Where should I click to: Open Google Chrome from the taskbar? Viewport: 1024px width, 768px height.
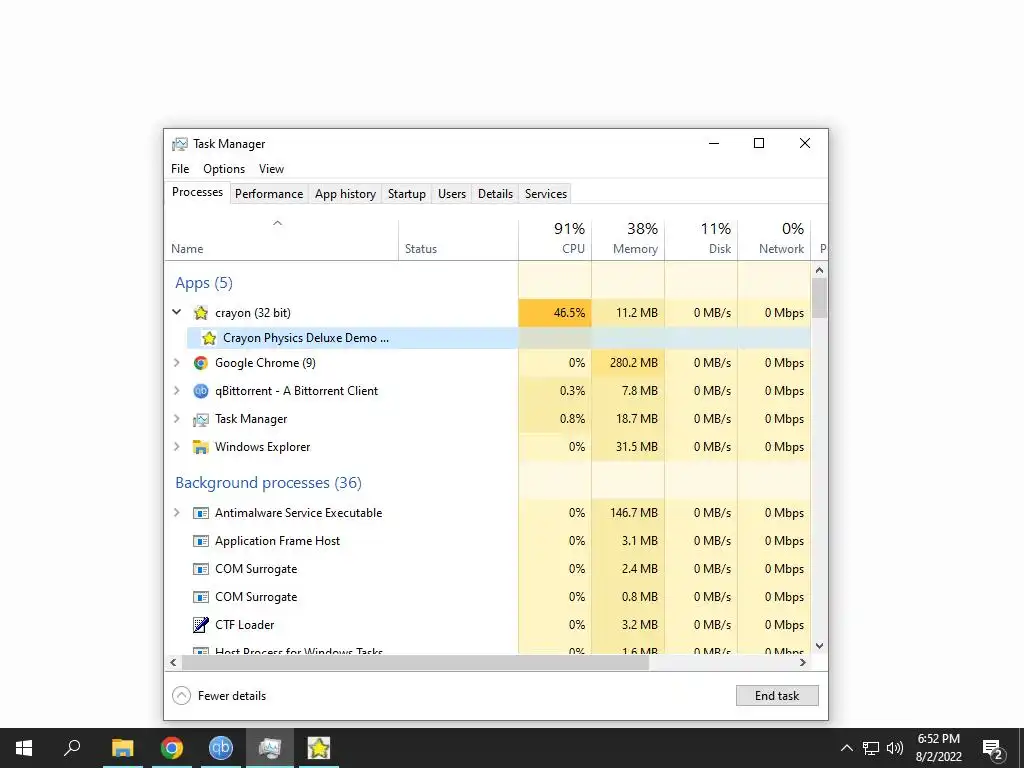(x=172, y=748)
